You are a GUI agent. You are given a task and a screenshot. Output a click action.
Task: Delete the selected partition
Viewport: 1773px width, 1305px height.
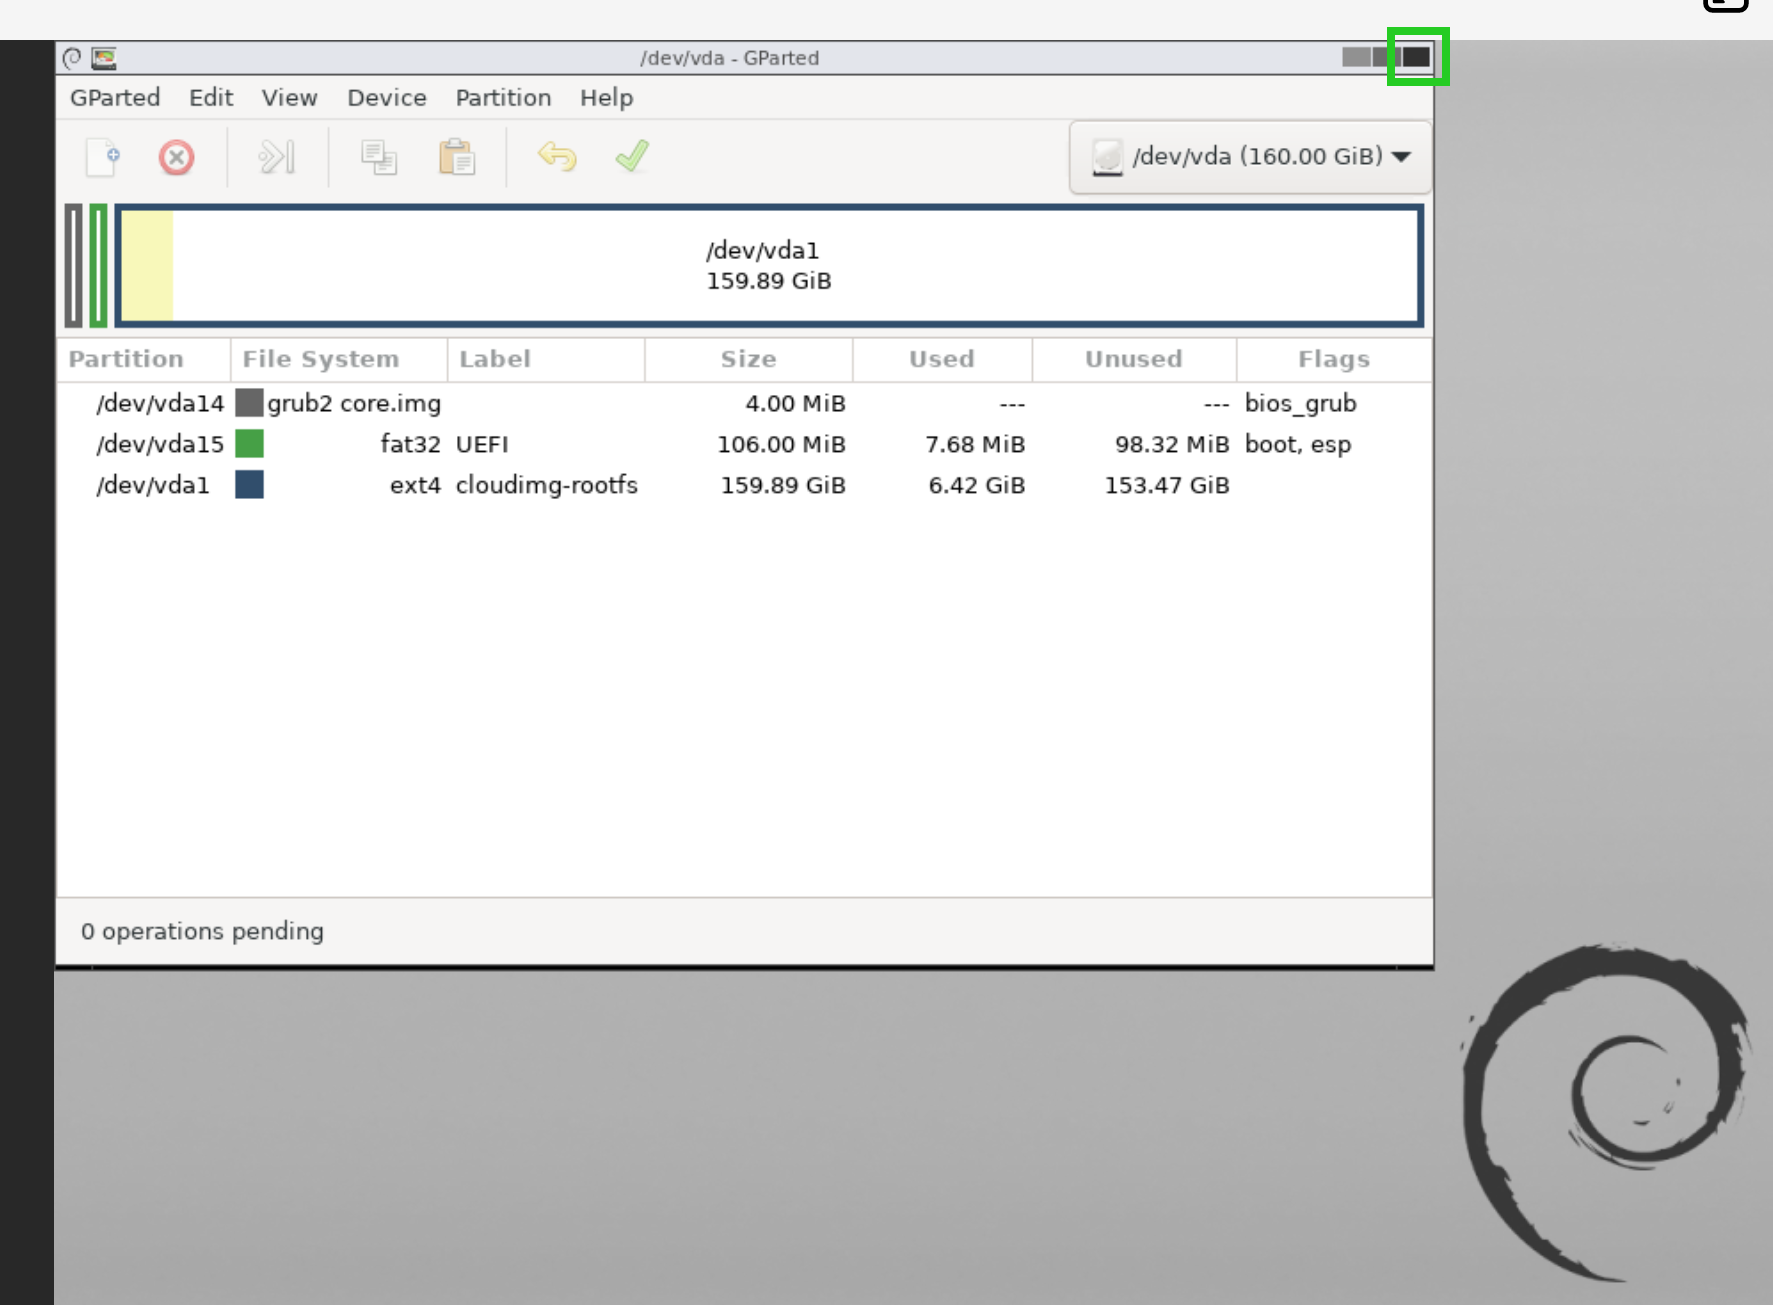point(176,157)
